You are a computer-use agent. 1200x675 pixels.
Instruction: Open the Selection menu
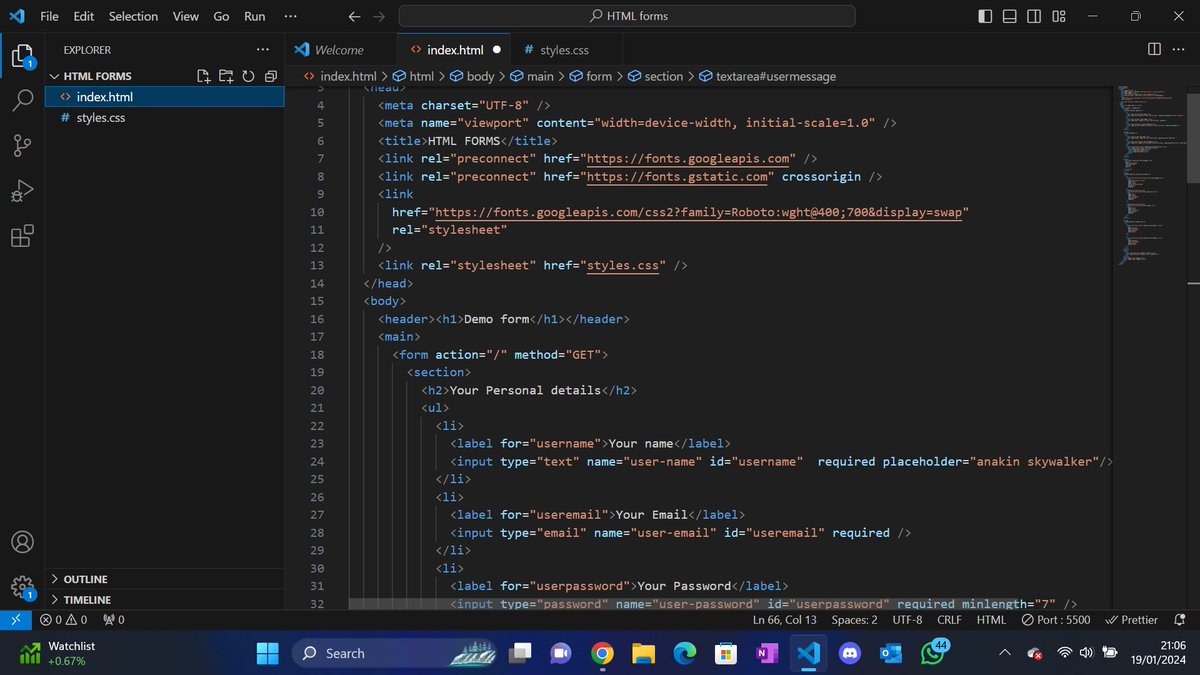[133, 16]
